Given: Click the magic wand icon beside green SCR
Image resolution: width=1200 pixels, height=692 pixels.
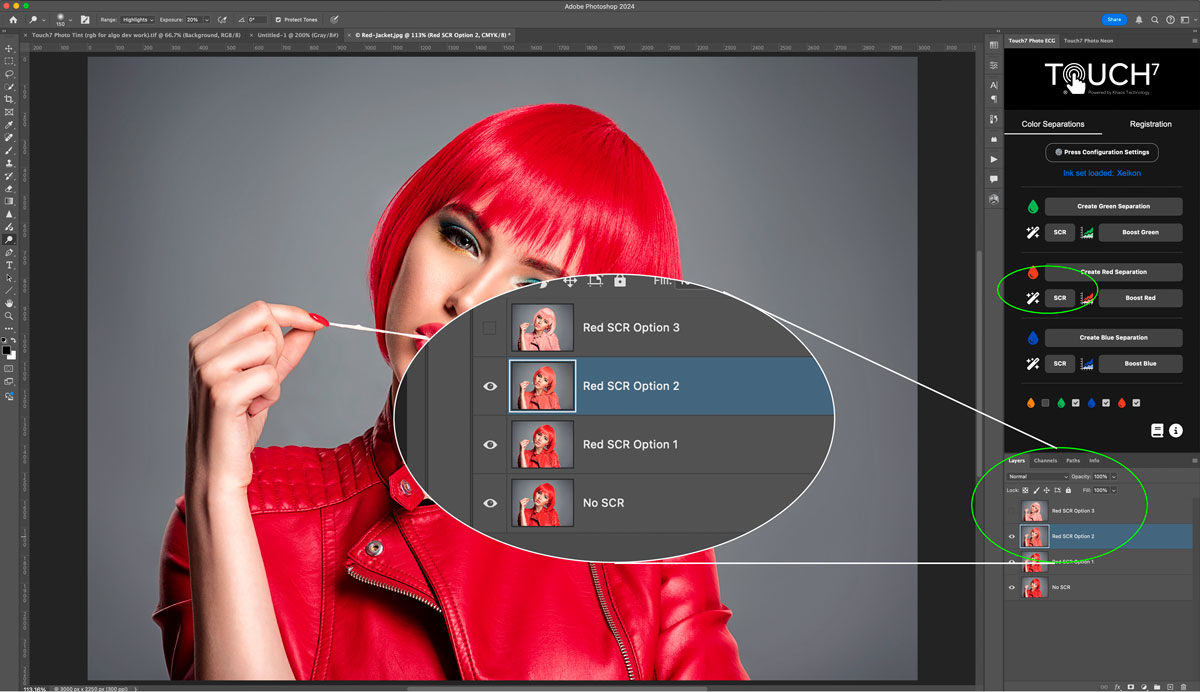Looking at the screenshot, I should click(1033, 232).
